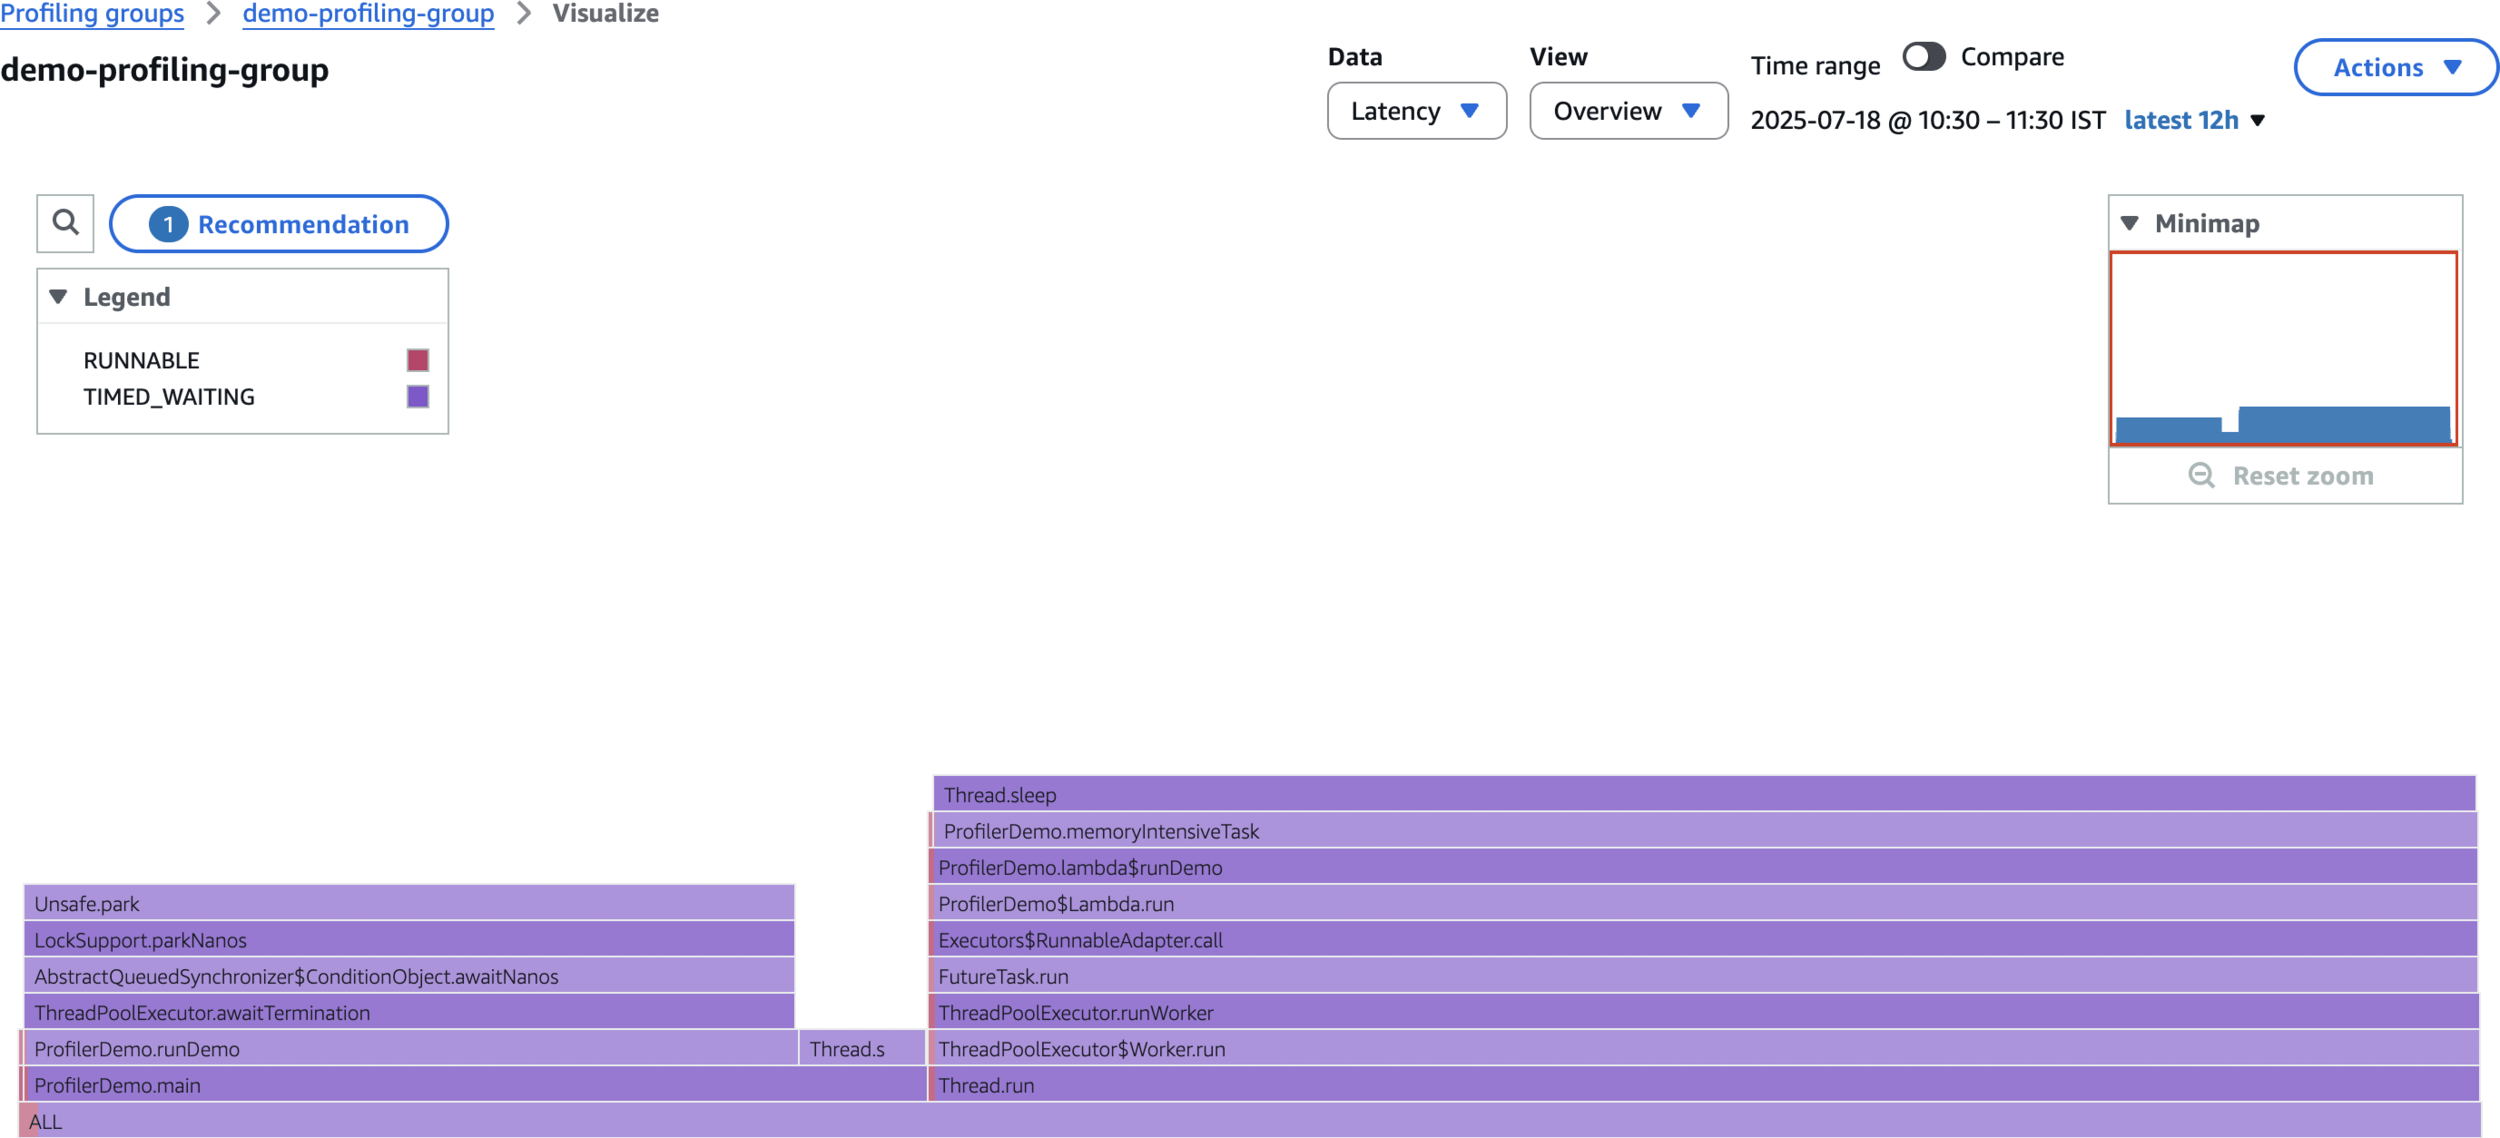Click the RUNNABLE color swatch
Screen dimensions: 2500x1138
click(418, 360)
